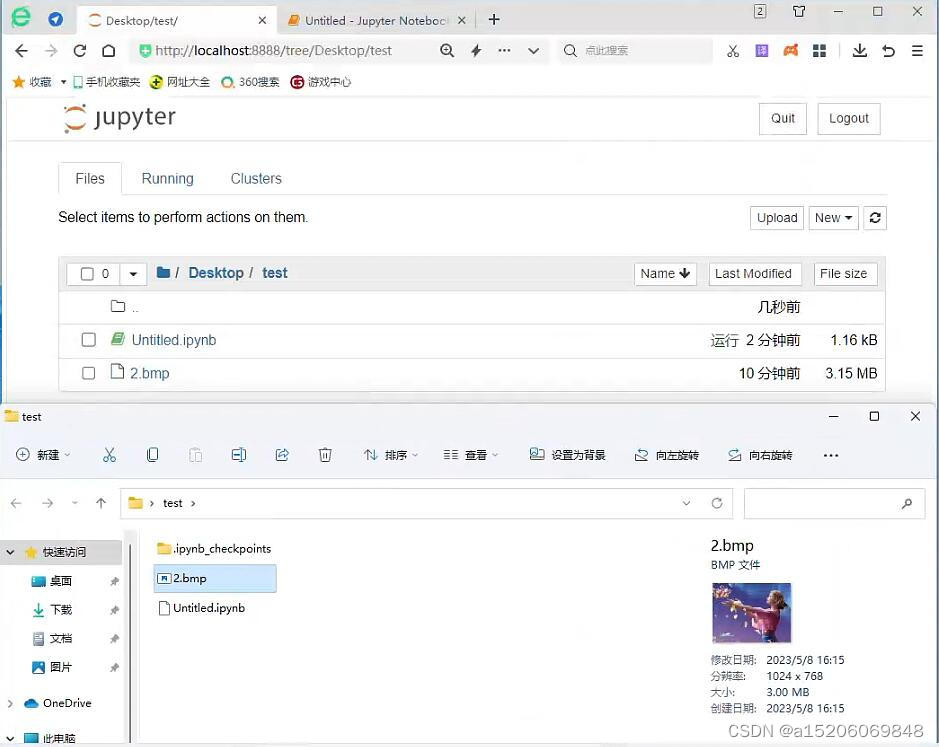Open a new browser tab

tap(494, 20)
